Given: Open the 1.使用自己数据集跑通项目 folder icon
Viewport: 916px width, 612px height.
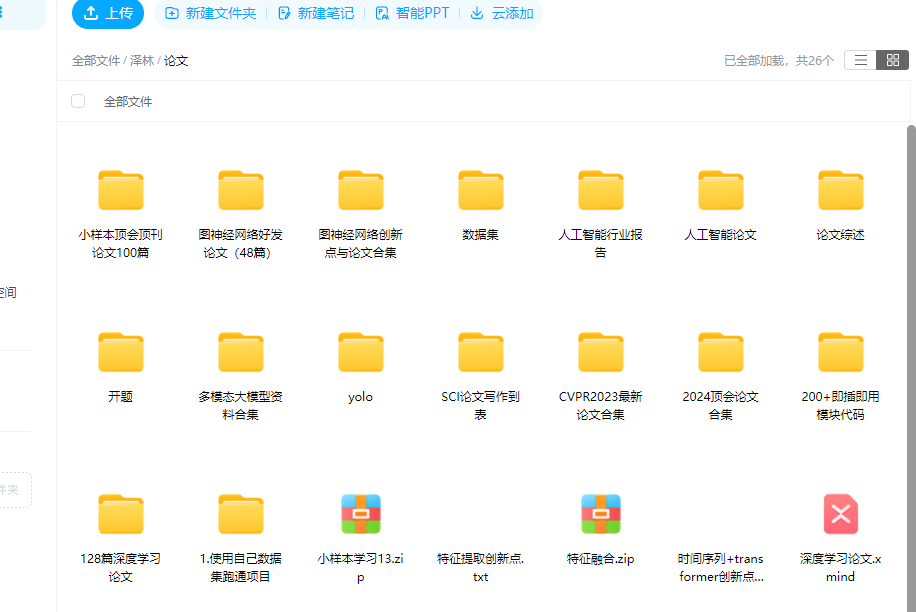Looking at the screenshot, I should click(x=241, y=514).
